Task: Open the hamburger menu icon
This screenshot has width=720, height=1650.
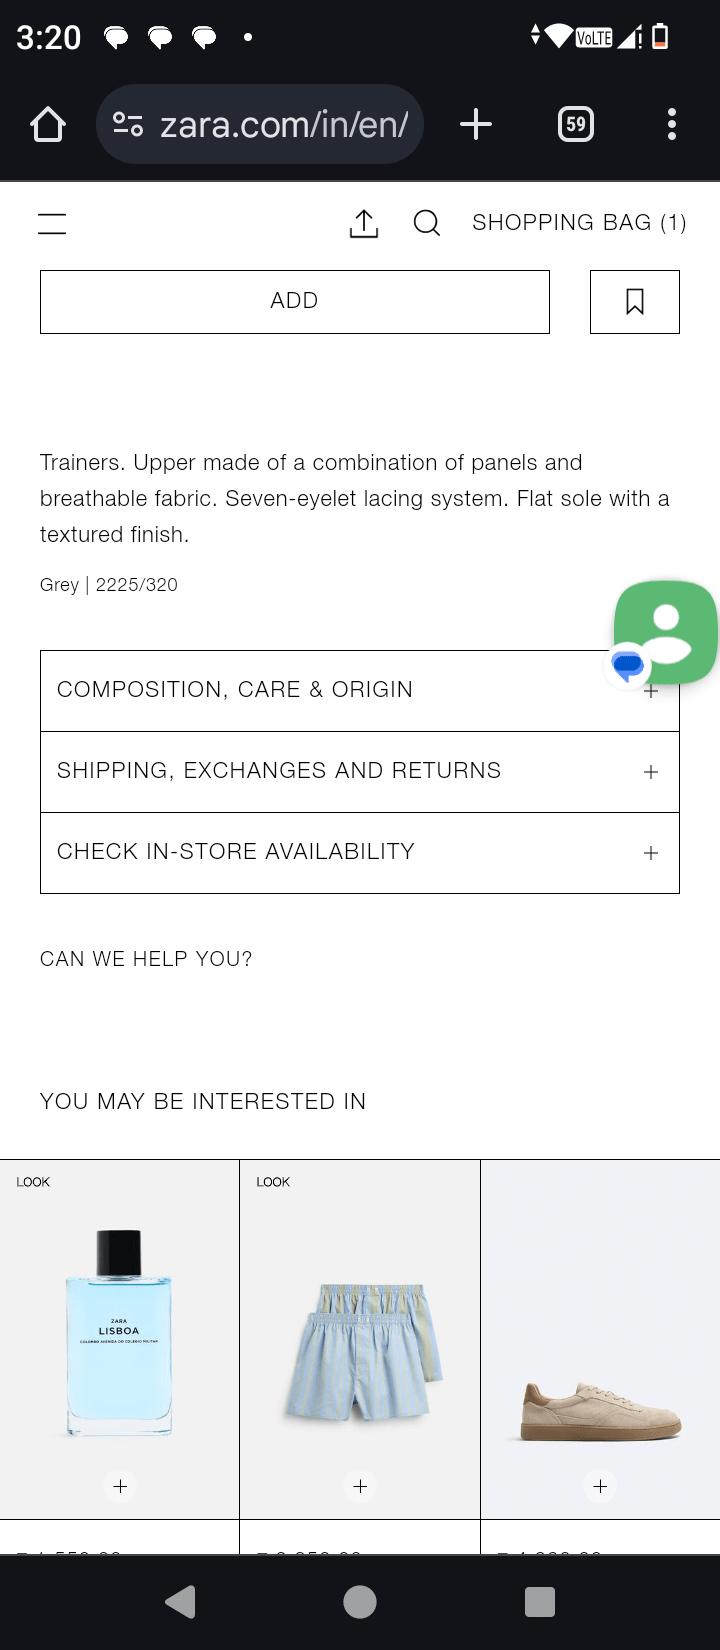Action: 52,224
